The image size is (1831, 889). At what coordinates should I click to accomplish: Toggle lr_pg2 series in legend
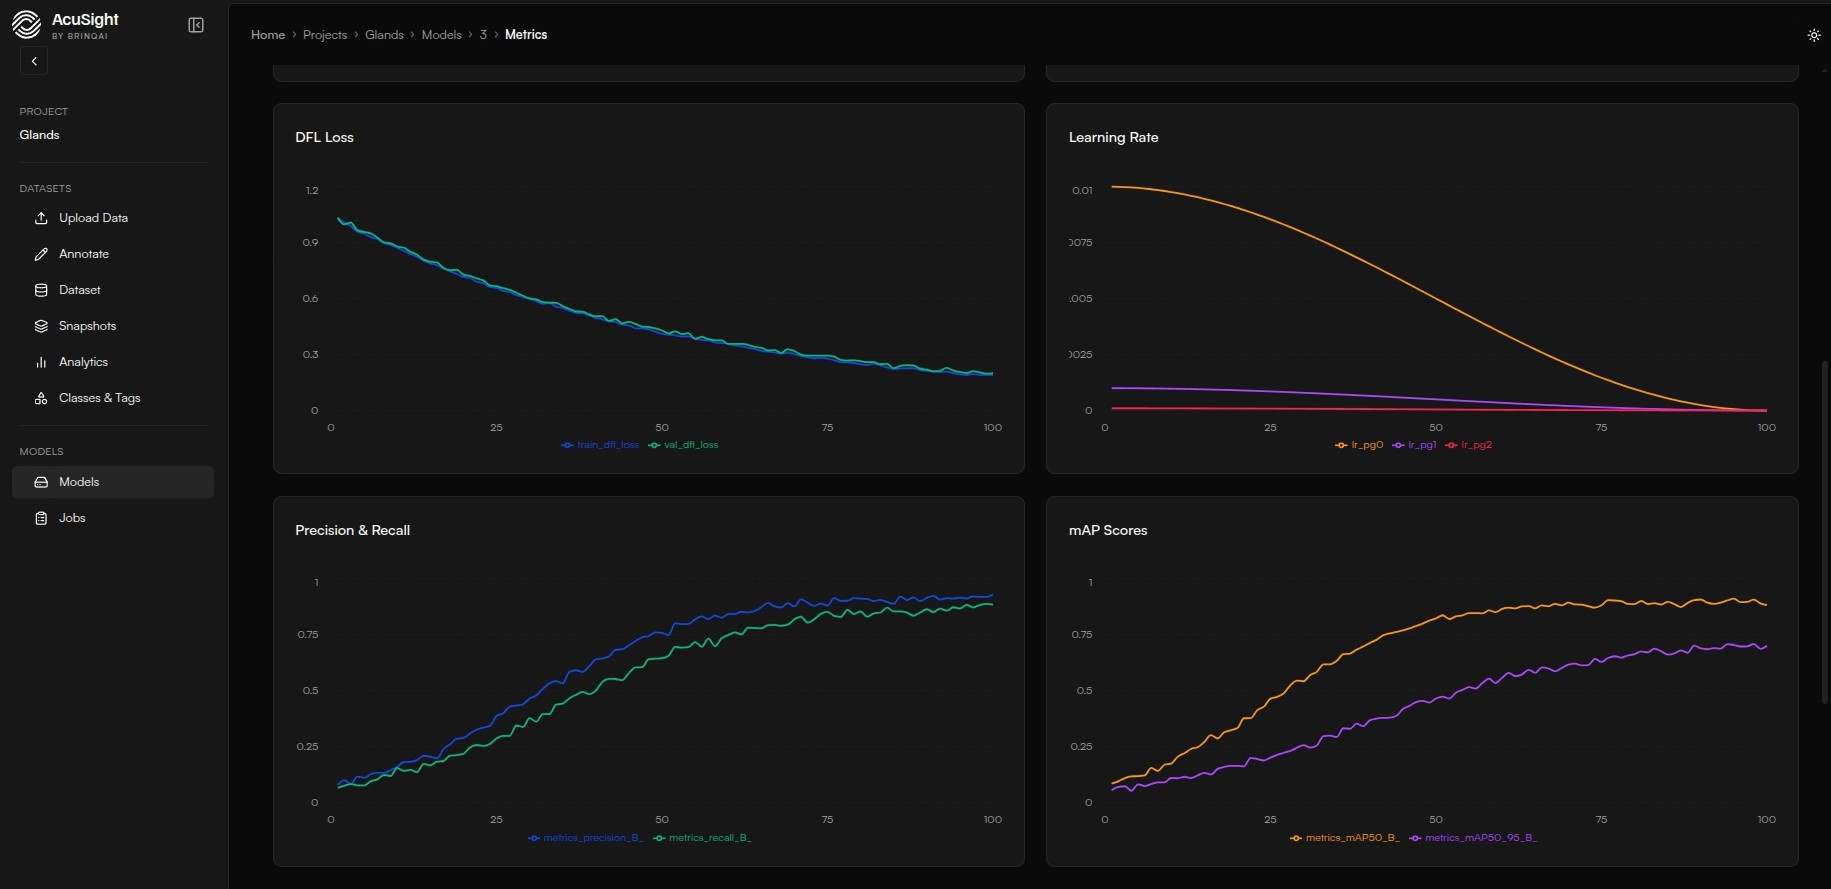(1469, 445)
